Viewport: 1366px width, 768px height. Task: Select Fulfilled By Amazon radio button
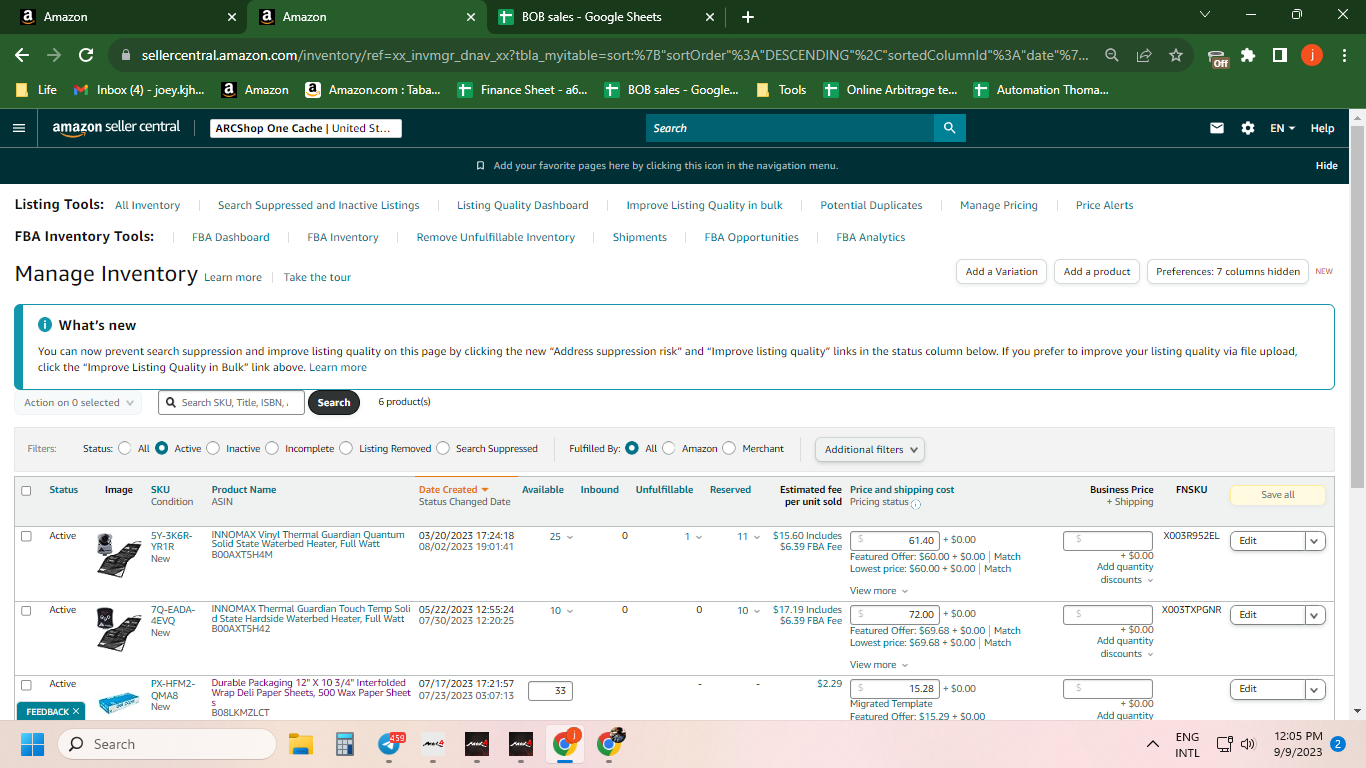(669, 449)
